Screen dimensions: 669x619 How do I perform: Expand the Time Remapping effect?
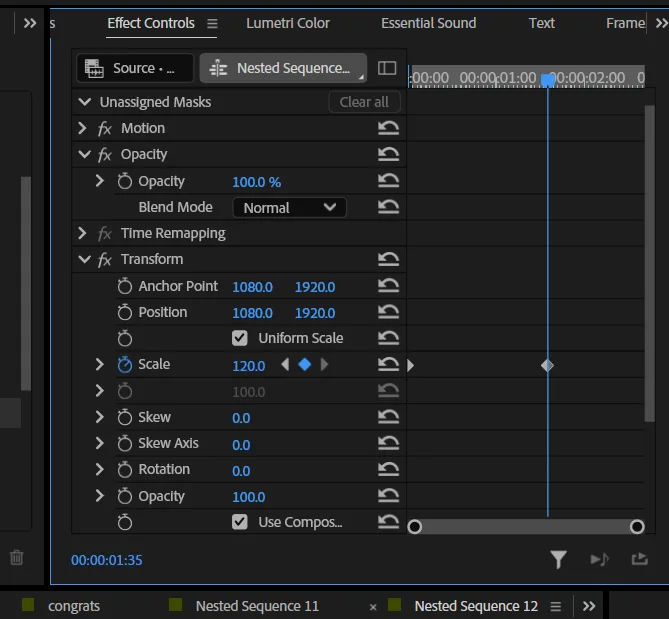(82, 233)
